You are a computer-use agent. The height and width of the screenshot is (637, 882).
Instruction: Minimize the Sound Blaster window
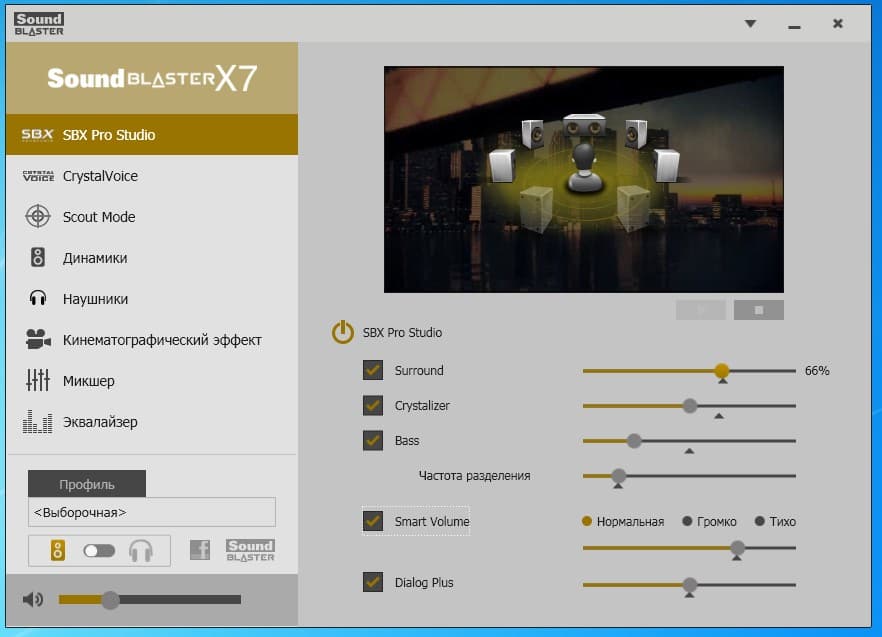[794, 26]
